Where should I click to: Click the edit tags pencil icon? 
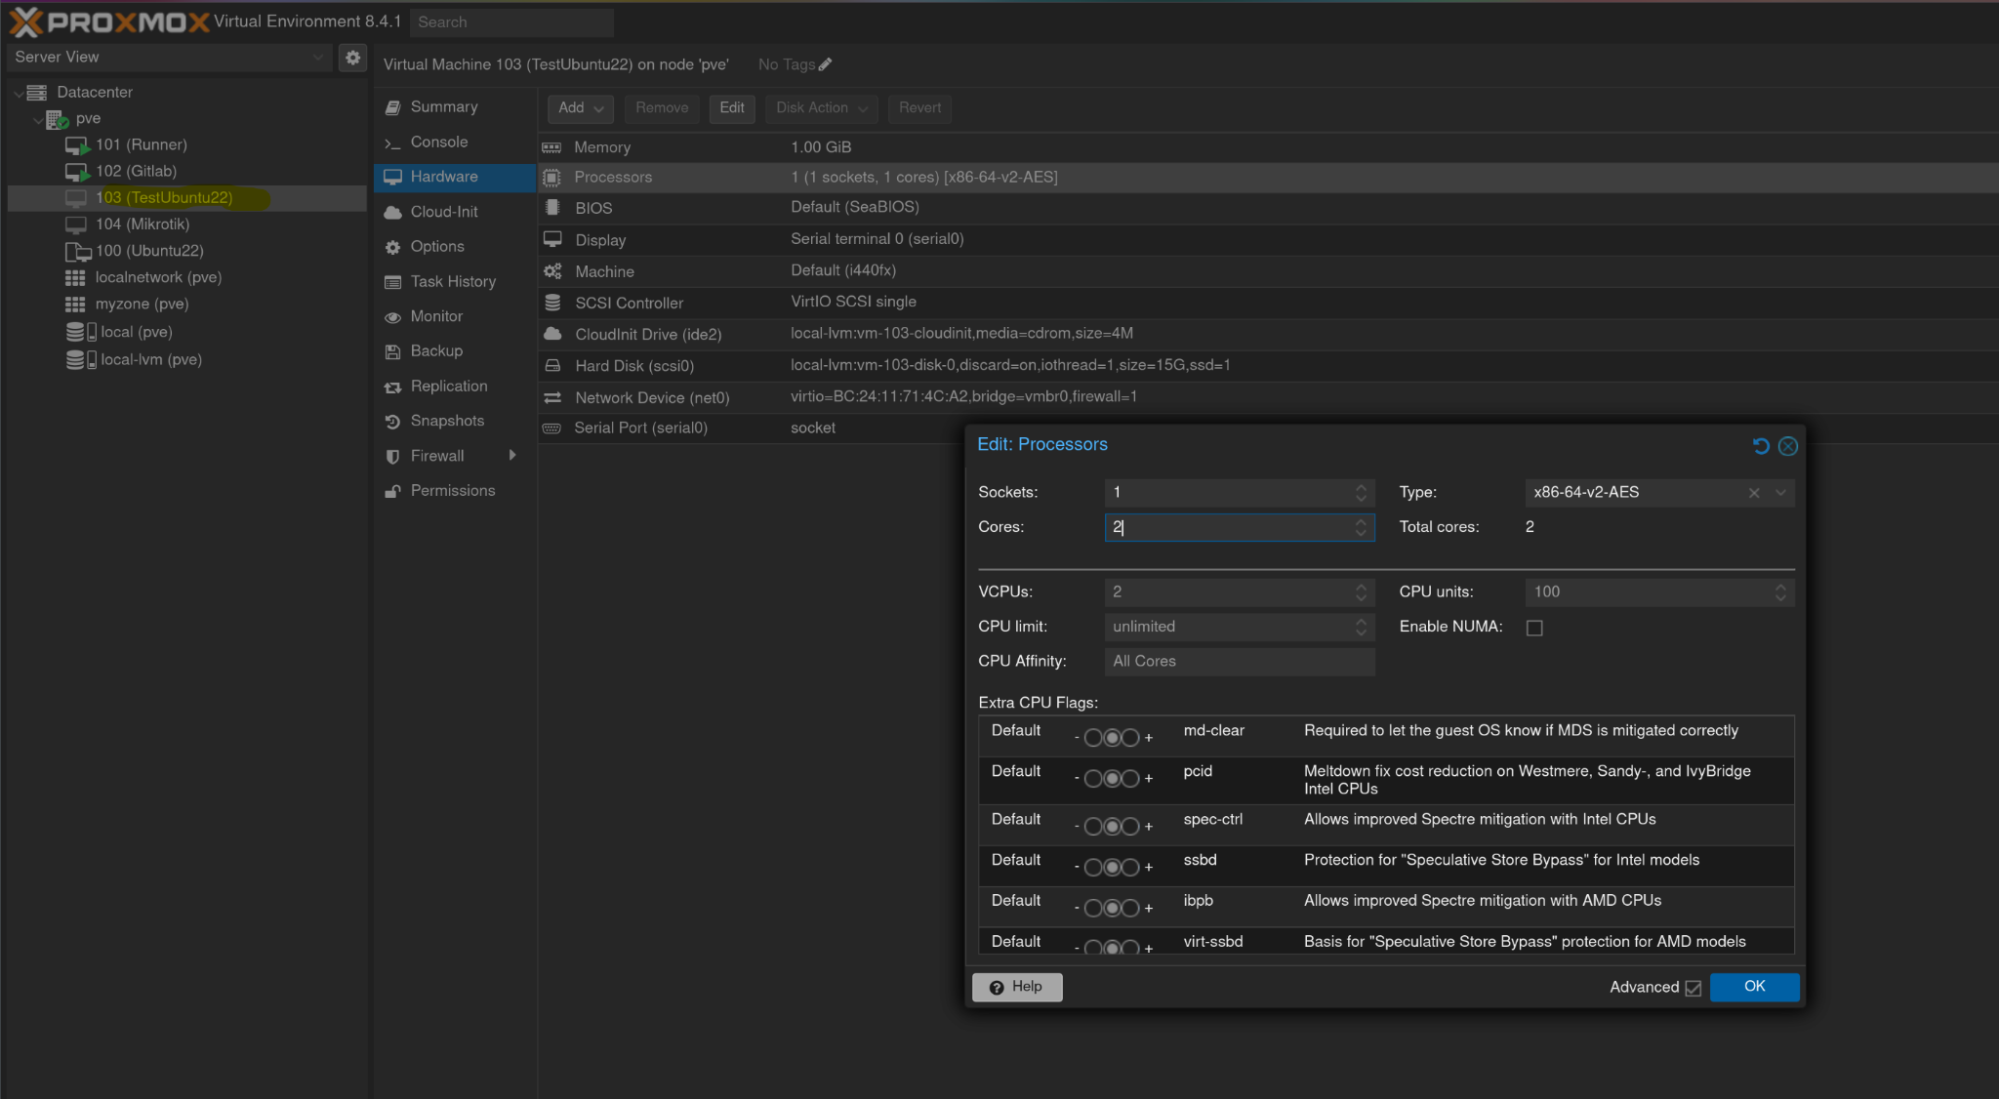(825, 64)
